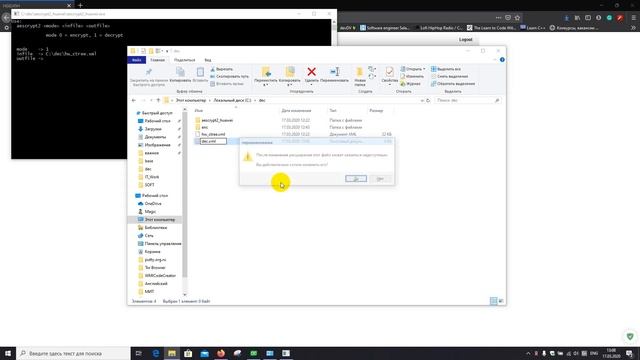640x360 pixels.
Task: Open Библиотеки in the navigation pane
Action: [x=156, y=228]
